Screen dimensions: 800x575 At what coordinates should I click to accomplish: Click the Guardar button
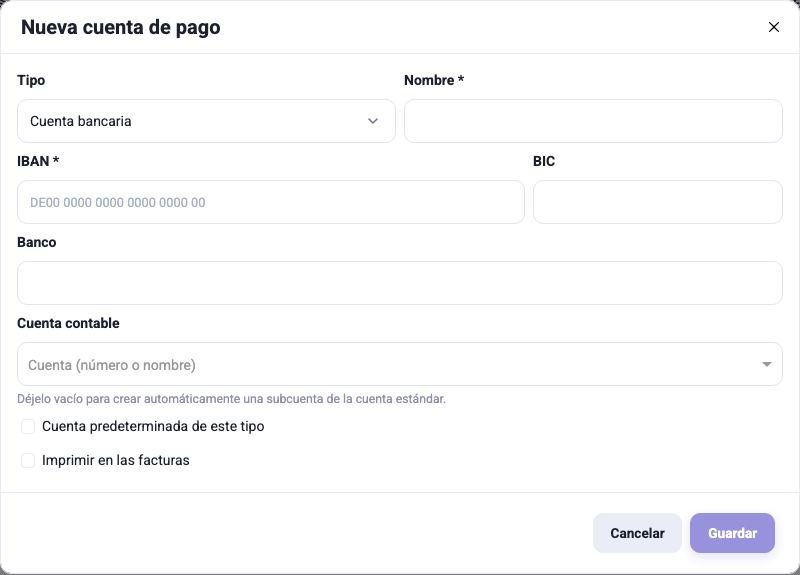pos(732,533)
